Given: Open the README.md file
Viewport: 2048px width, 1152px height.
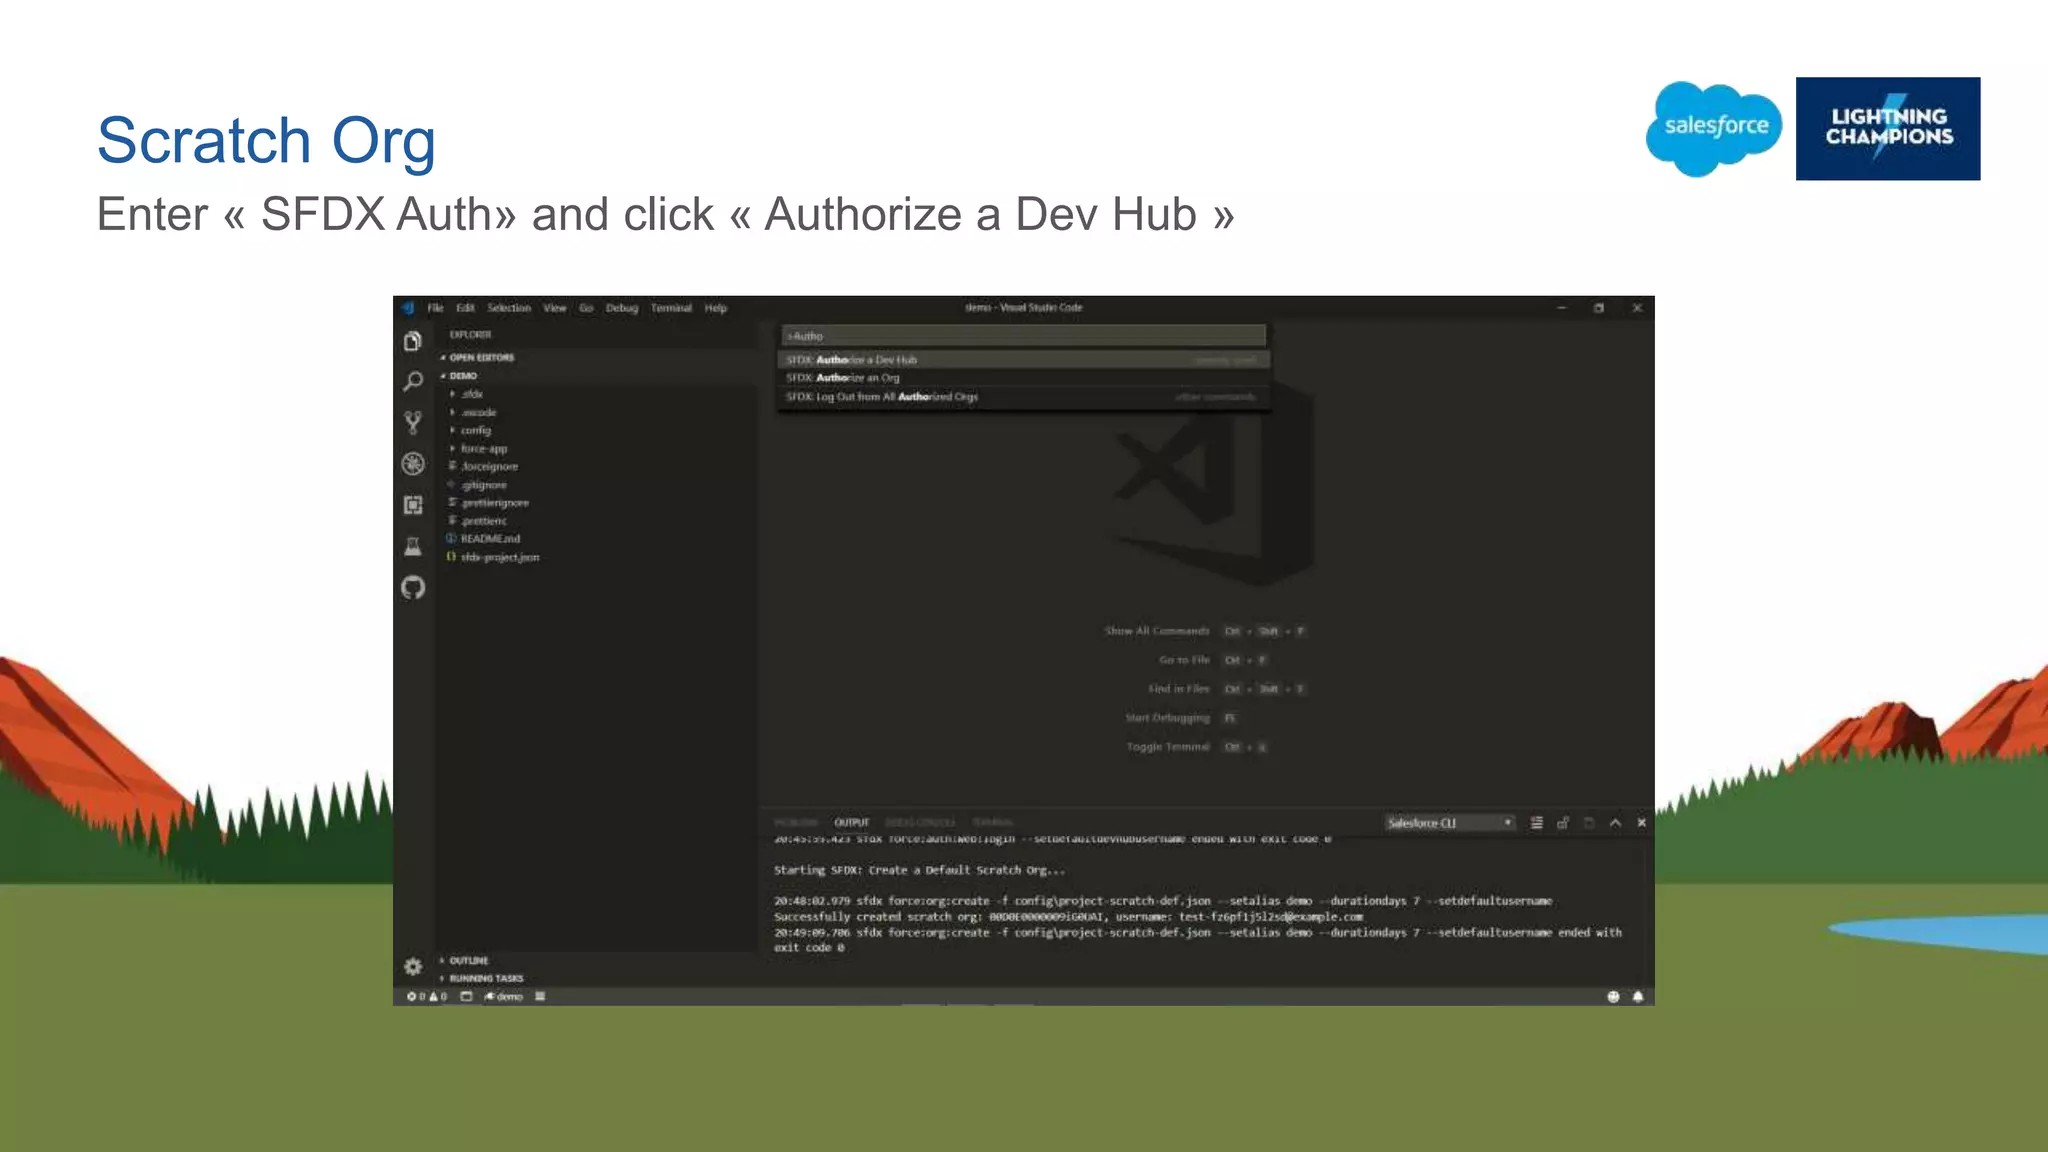Looking at the screenshot, I should 598,539.
